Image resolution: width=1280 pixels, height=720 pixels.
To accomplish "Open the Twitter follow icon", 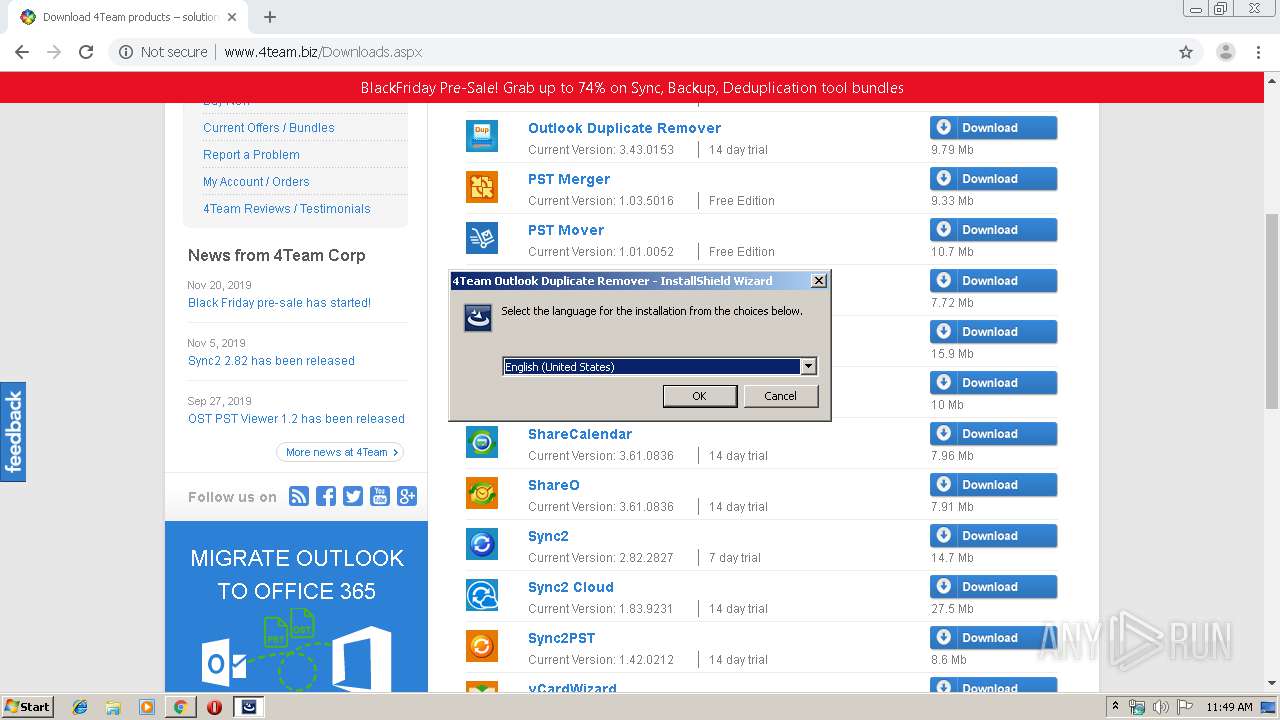I will 353,496.
